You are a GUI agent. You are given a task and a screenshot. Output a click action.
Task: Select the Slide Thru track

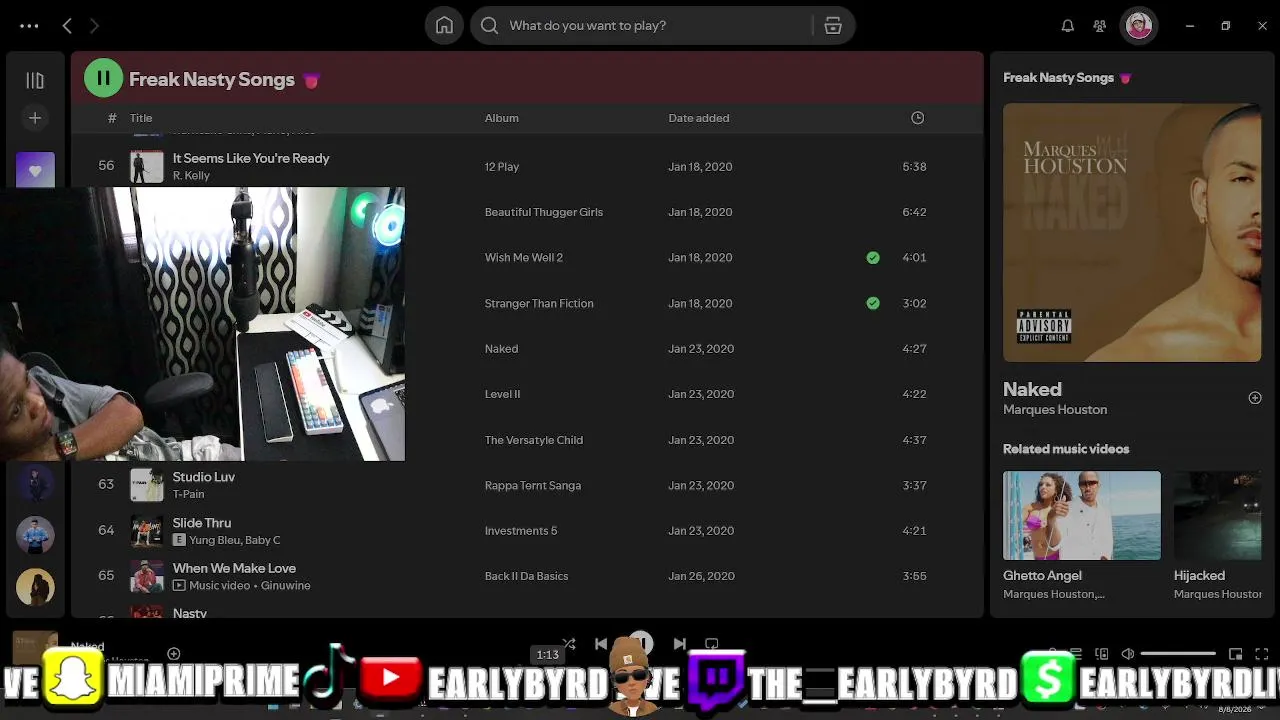[x=202, y=523]
